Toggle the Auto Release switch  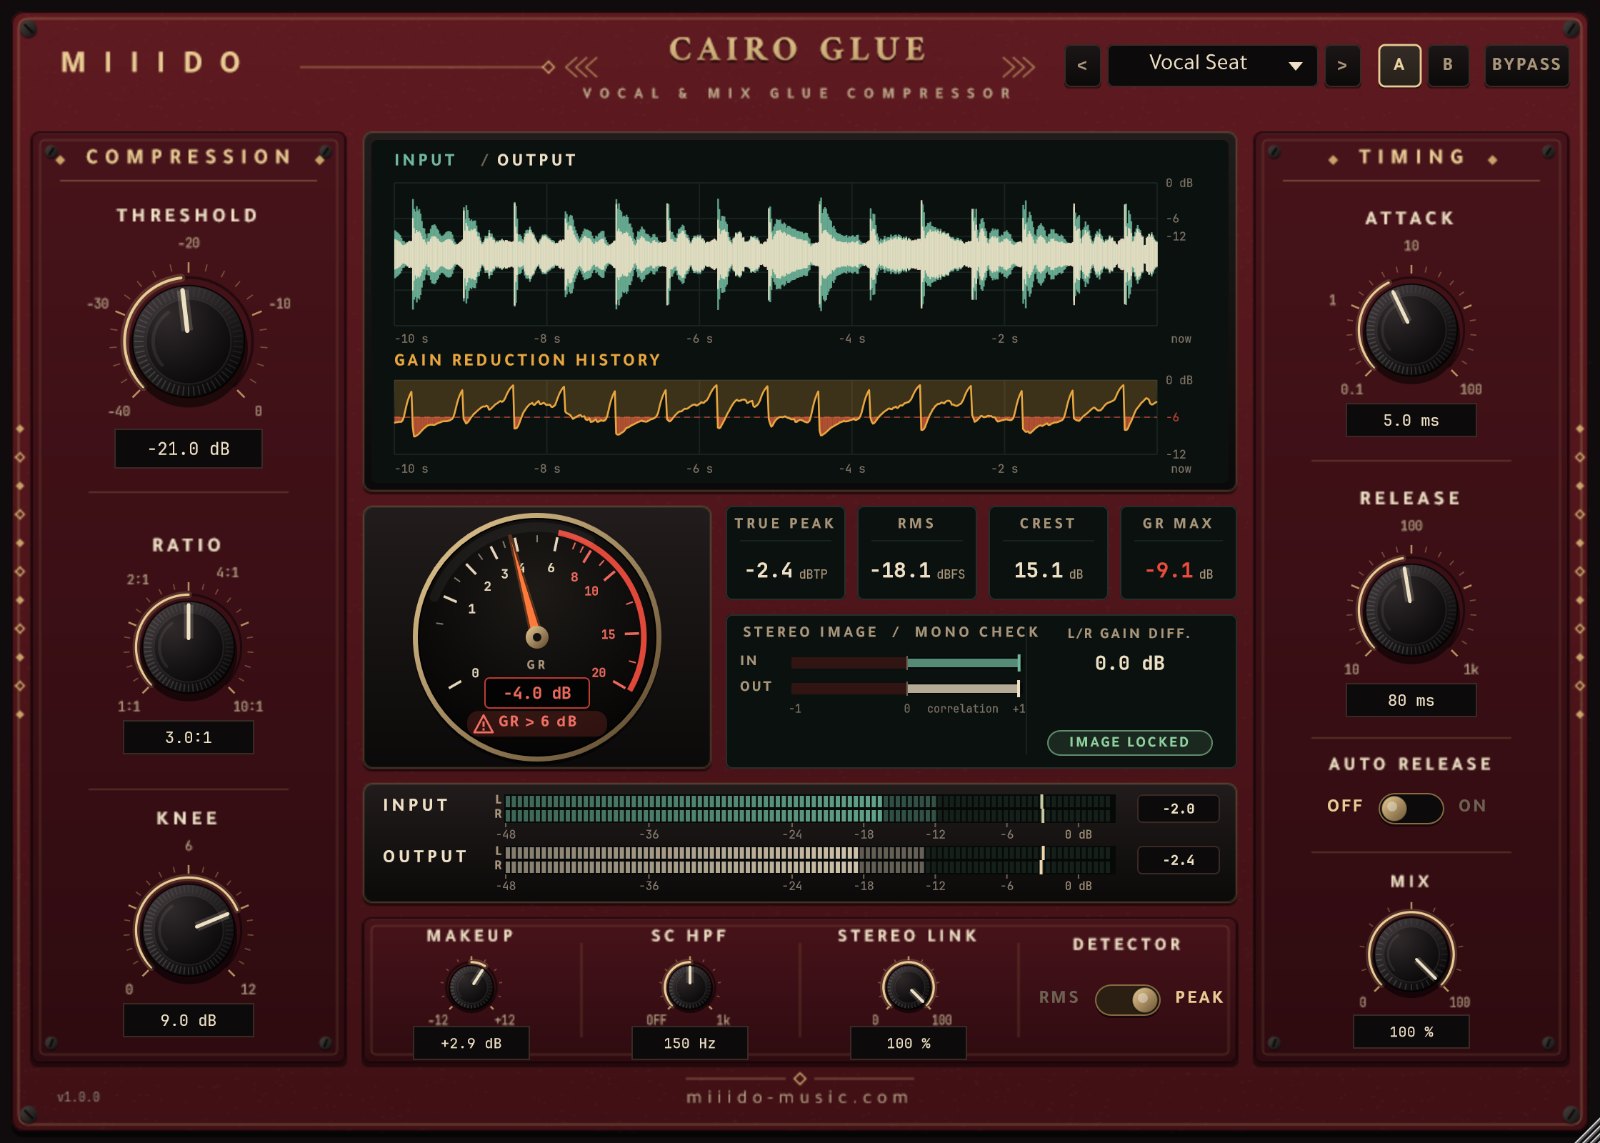1410,807
